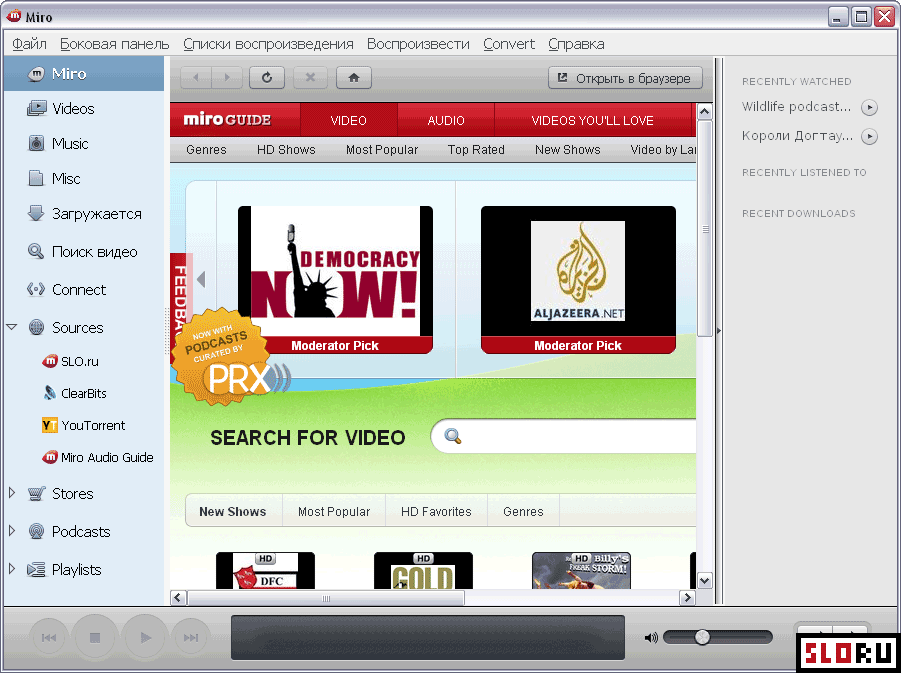The image size is (901, 673).
Task: Open the Поиск видео search icon
Action: 36,252
